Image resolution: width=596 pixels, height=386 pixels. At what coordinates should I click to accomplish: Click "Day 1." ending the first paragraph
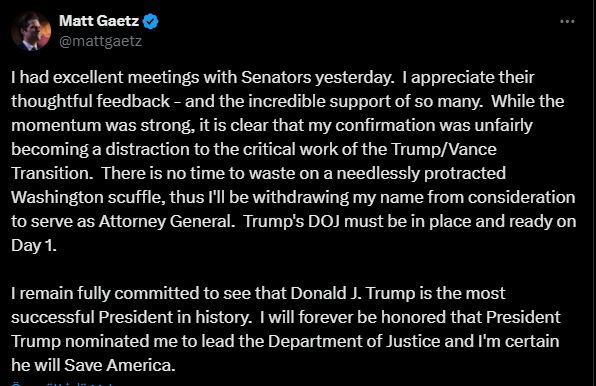pyautogui.click(x=34, y=245)
